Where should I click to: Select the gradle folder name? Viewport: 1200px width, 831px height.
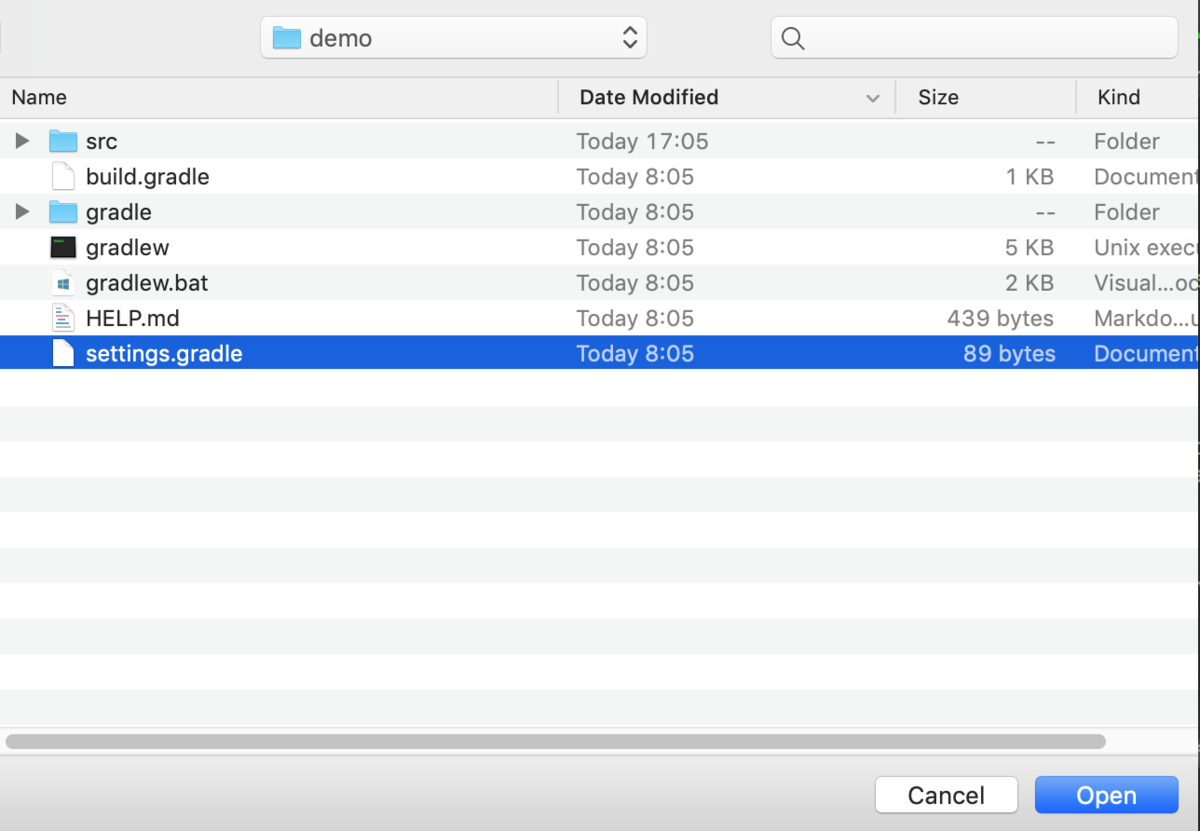pyautogui.click(x=119, y=212)
